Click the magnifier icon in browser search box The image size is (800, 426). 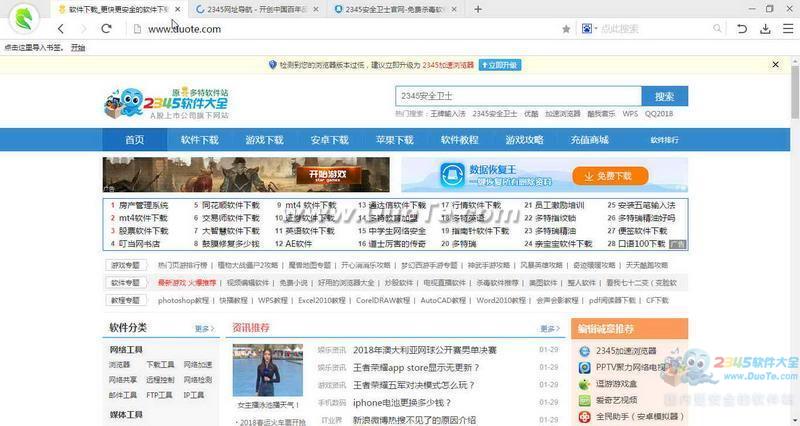click(717, 29)
